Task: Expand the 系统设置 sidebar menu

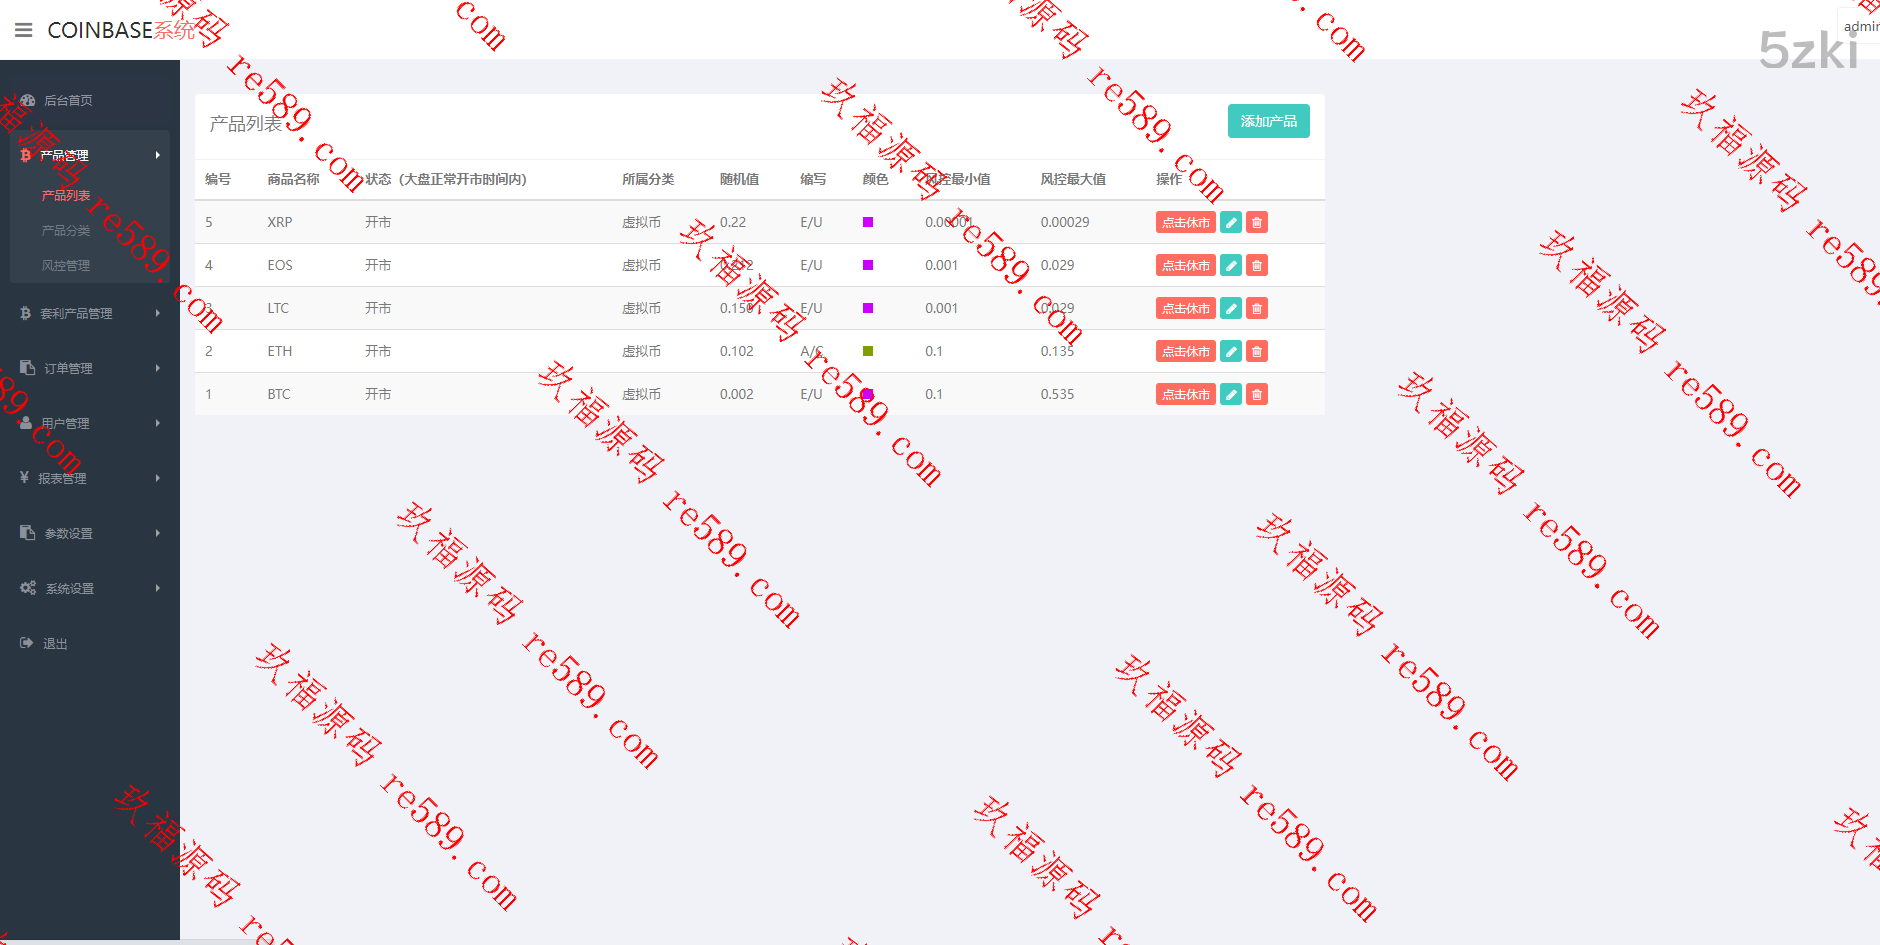Action: [x=69, y=588]
